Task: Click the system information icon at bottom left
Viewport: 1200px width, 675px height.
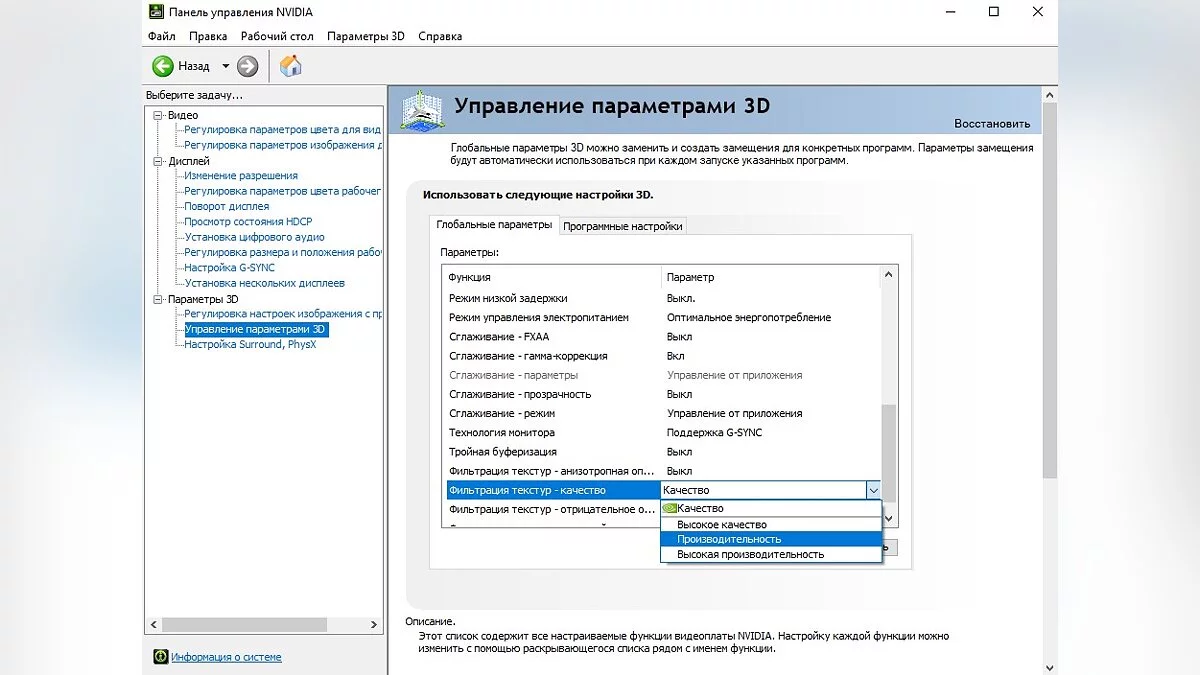Action: [x=159, y=657]
